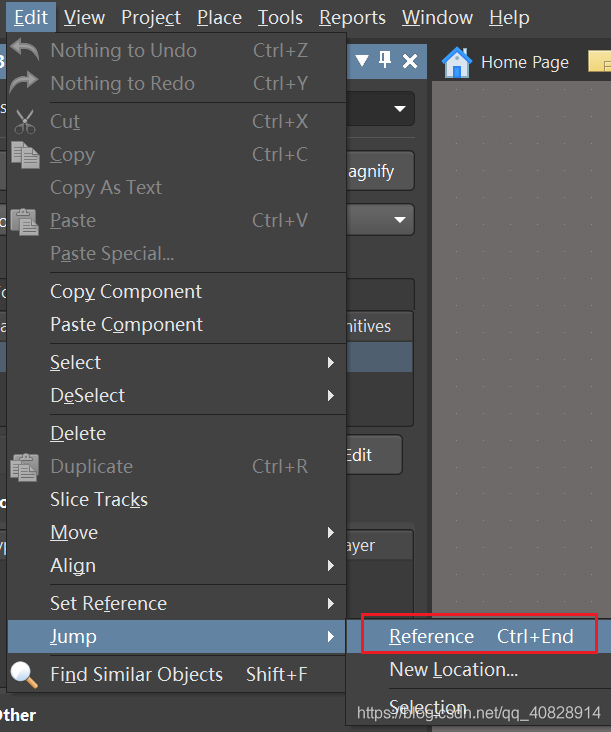Click the Home Page house icon

456,62
